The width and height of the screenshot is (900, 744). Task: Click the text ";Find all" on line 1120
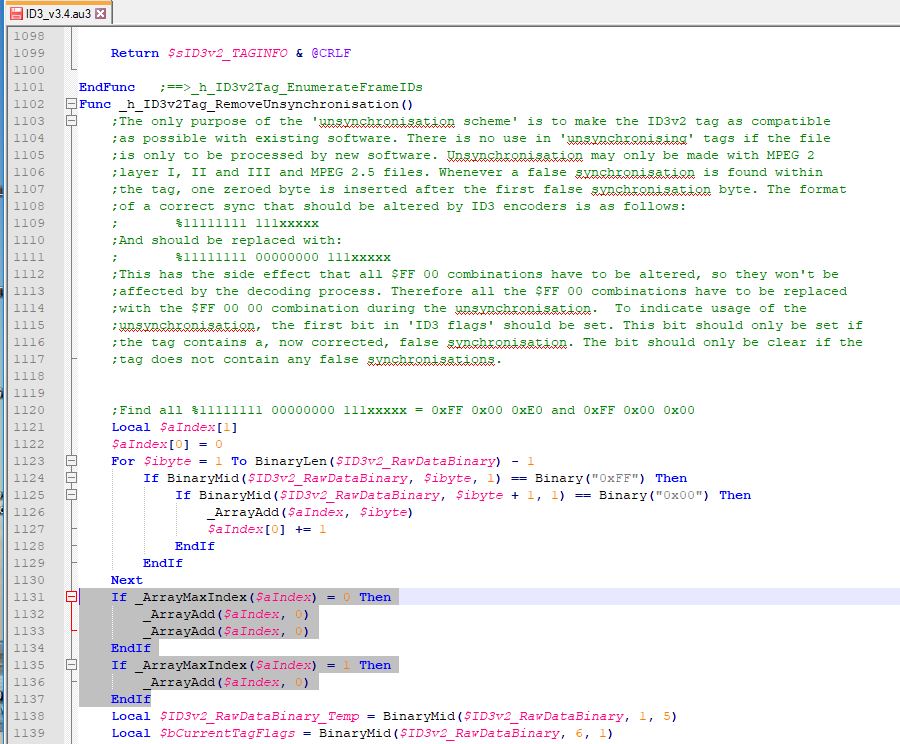(147, 410)
